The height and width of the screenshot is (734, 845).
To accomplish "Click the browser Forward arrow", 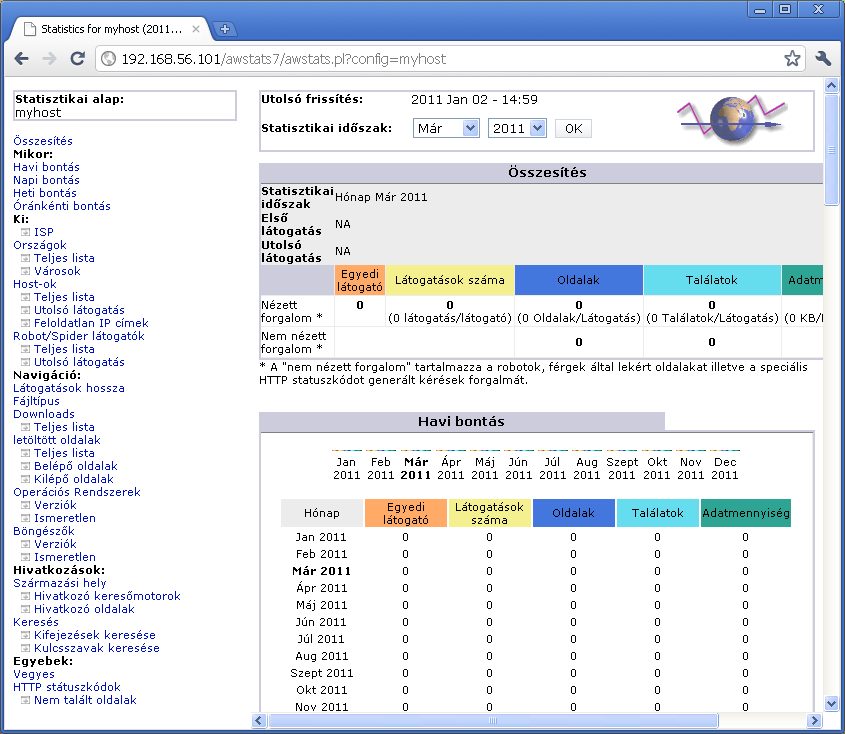I will pyautogui.click(x=50, y=59).
